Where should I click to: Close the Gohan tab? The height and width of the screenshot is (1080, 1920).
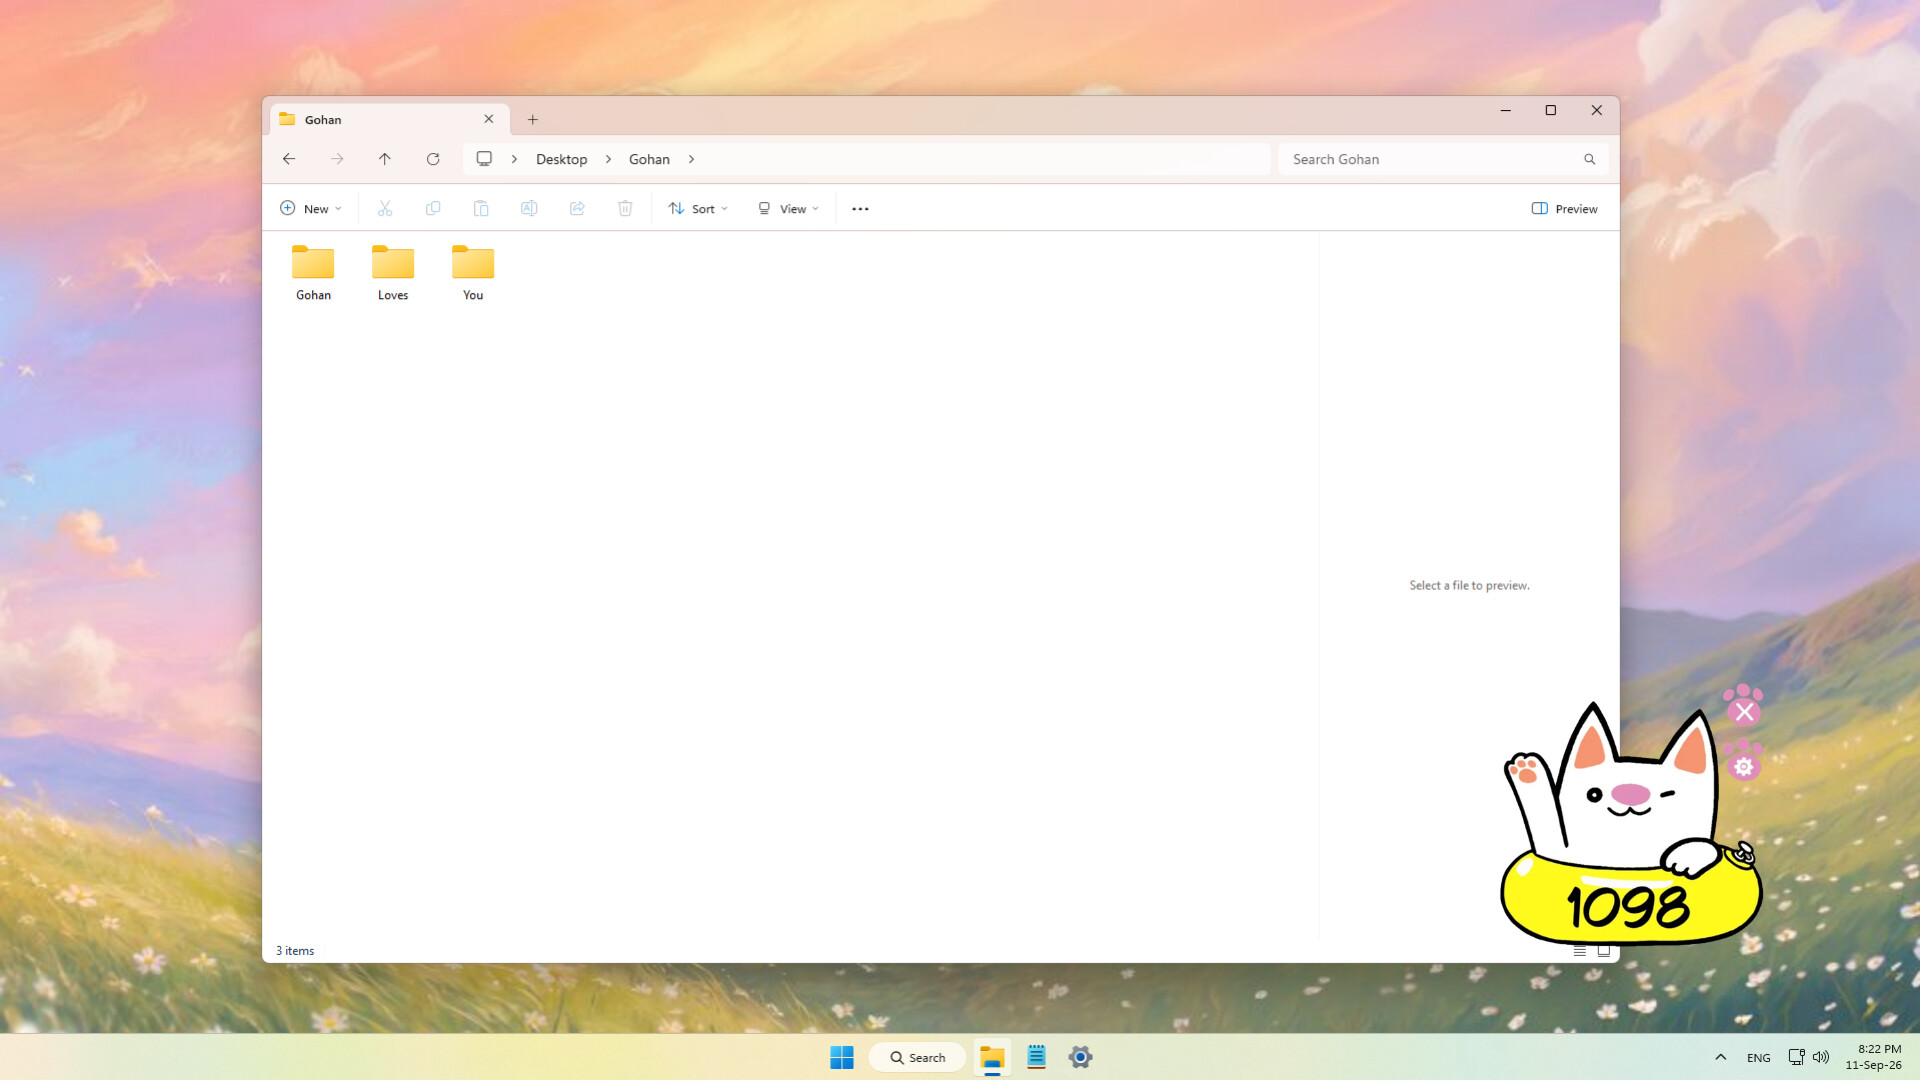click(x=489, y=119)
